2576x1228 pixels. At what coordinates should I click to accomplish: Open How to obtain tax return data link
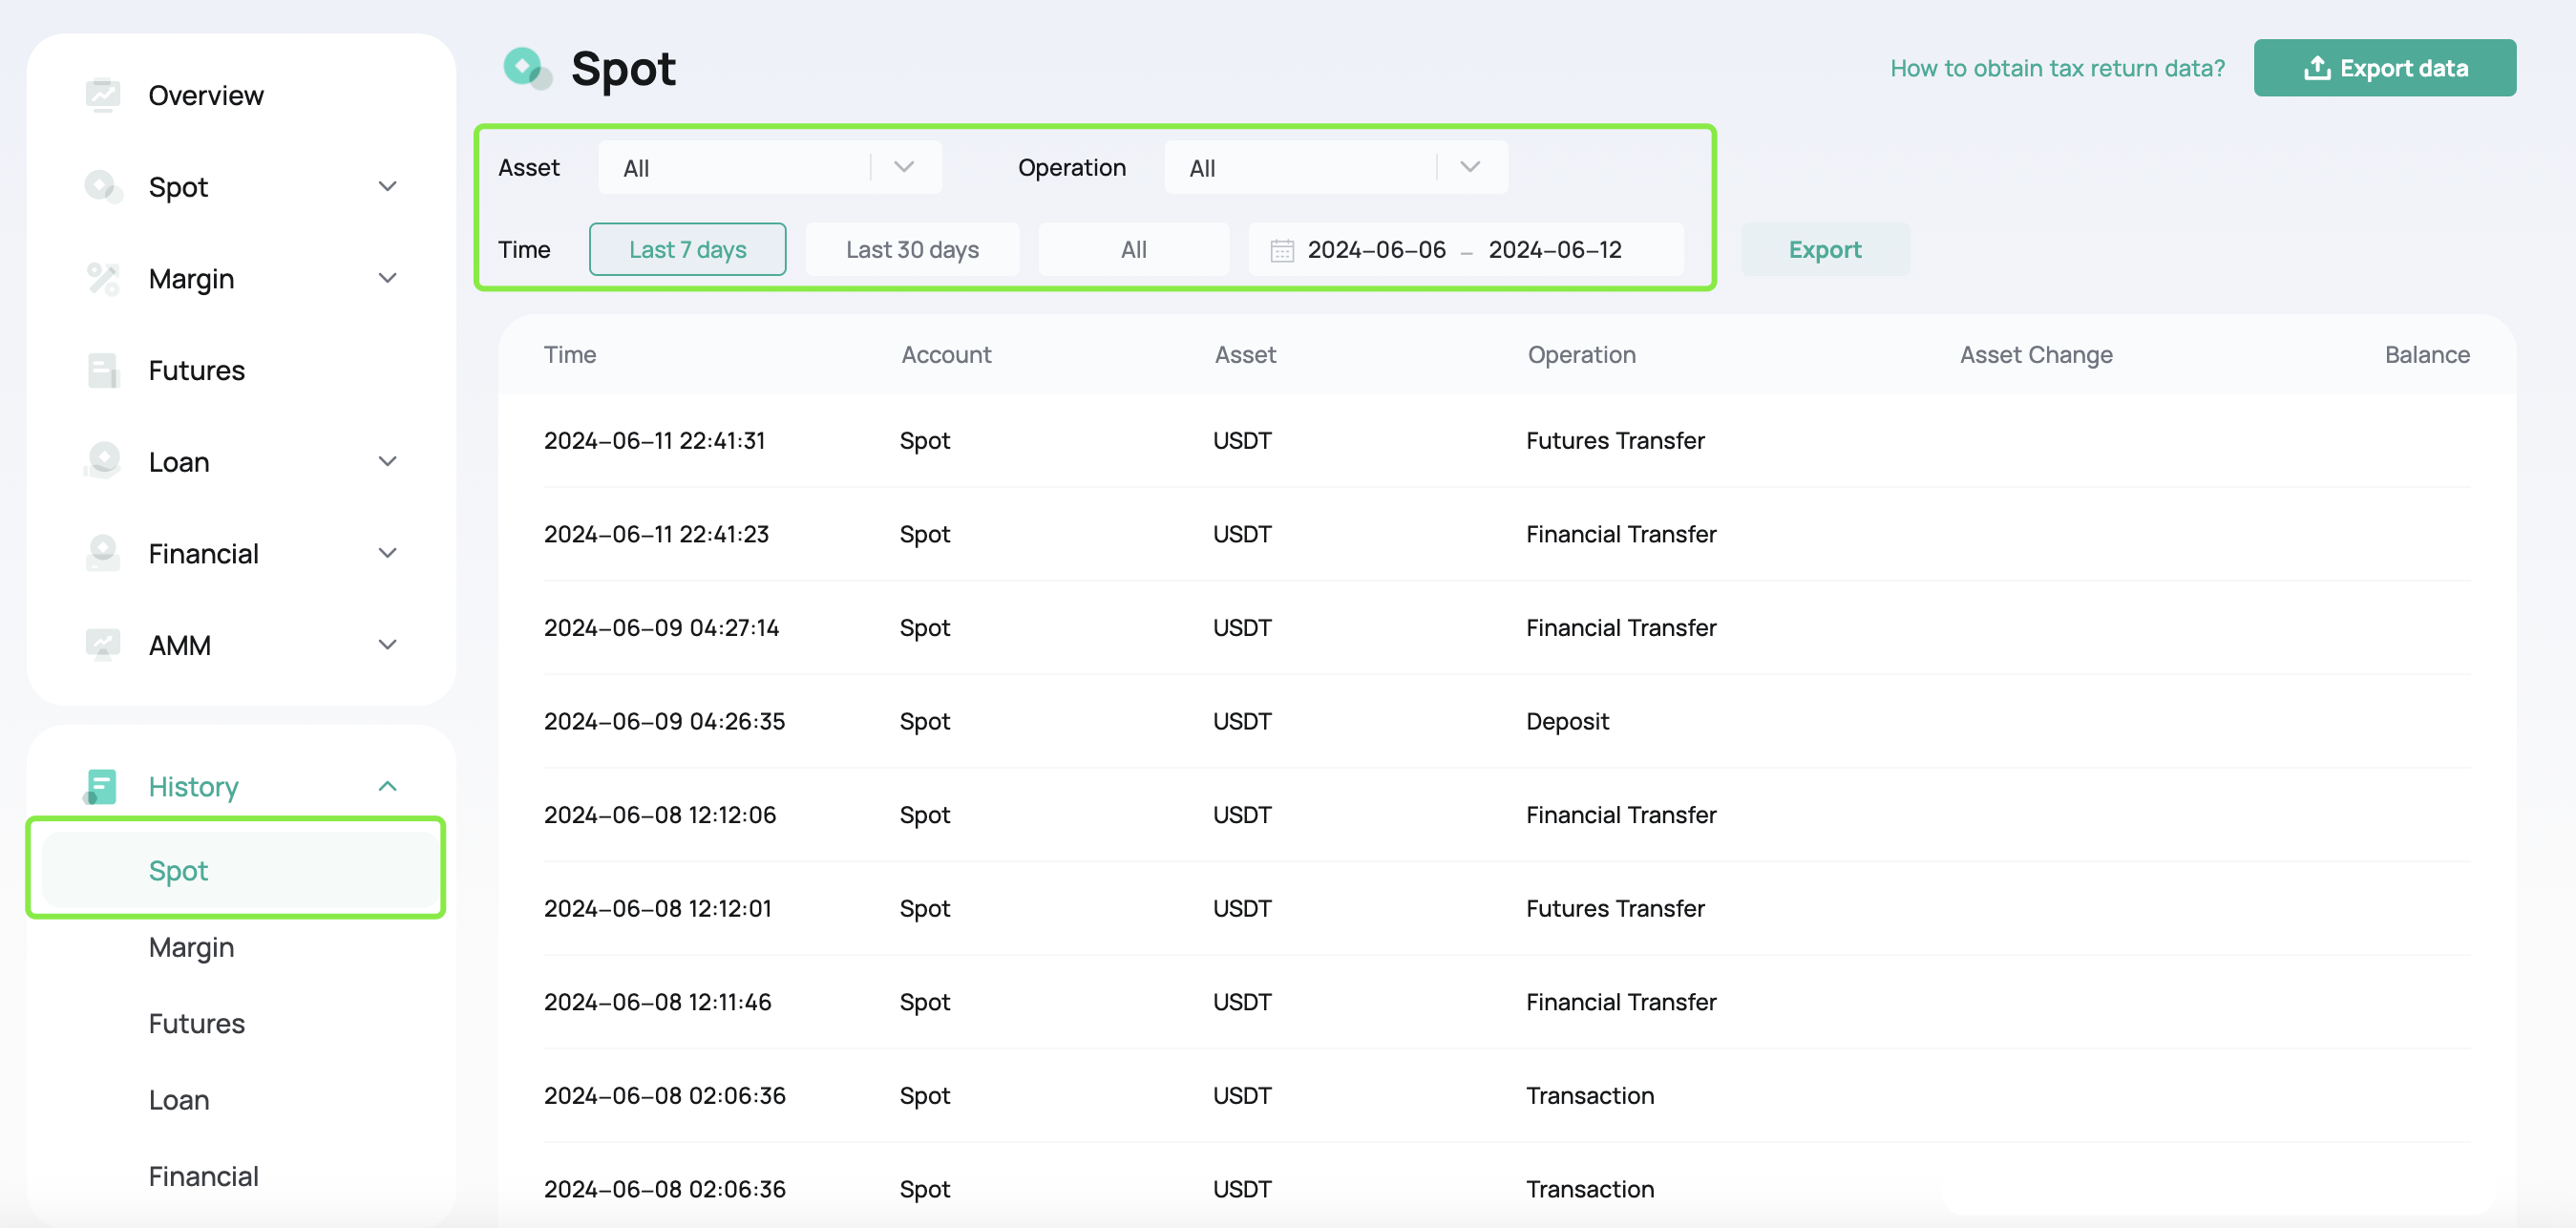(x=2057, y=68)
